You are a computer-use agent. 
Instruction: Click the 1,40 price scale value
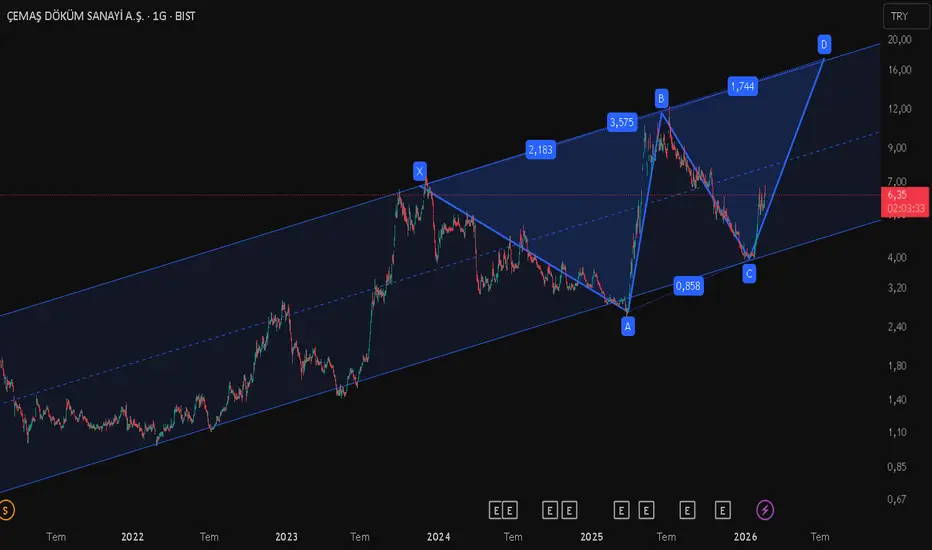tap(897, 400)
